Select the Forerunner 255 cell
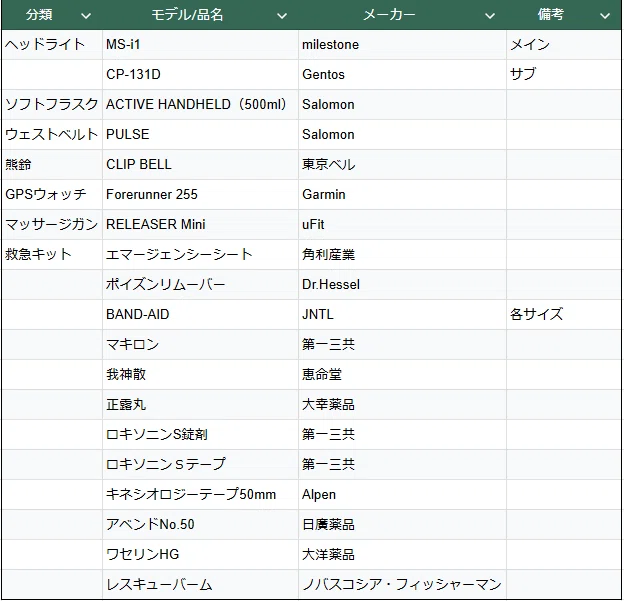 point(200,194)
